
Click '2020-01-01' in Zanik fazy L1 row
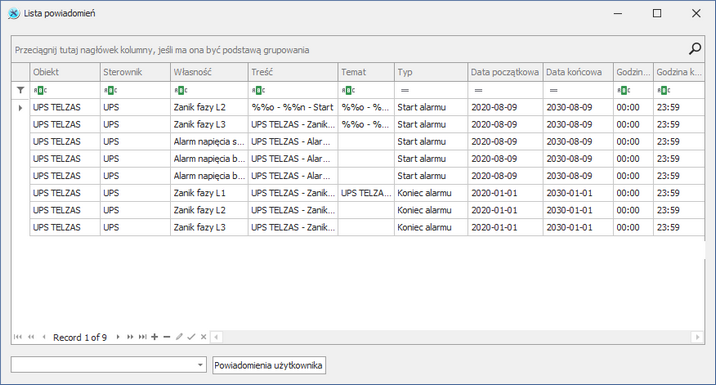(x=505, y=193)
